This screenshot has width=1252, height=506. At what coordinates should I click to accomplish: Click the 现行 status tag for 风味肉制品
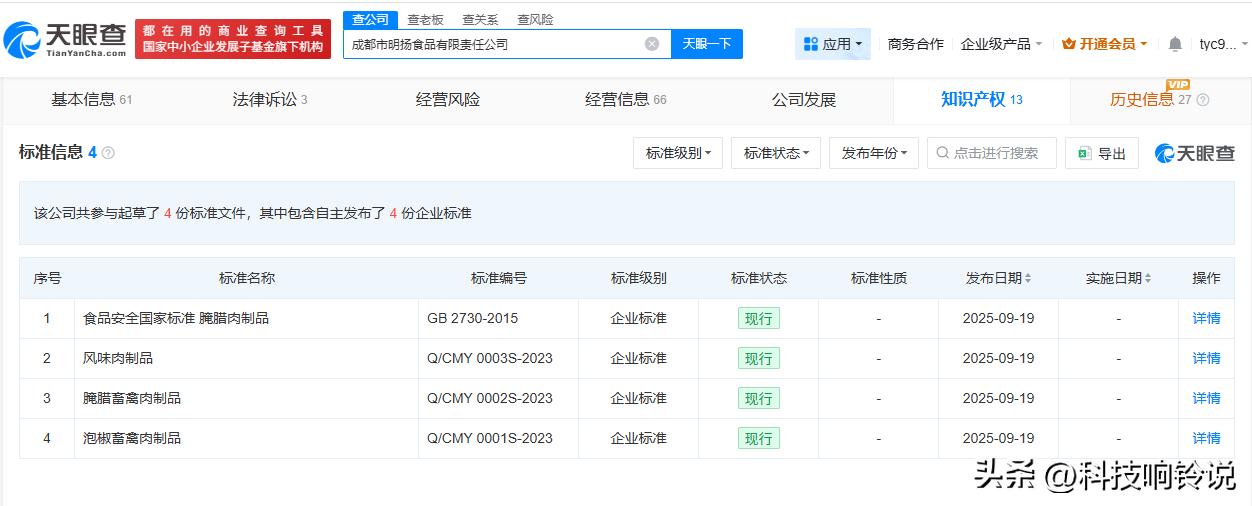tap(759, 358)
